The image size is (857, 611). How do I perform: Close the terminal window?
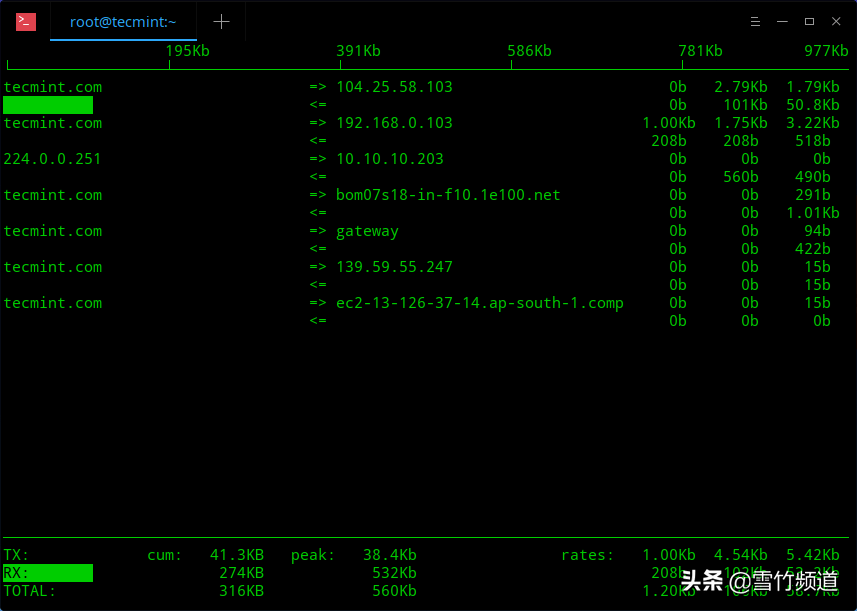coord(834,21)
